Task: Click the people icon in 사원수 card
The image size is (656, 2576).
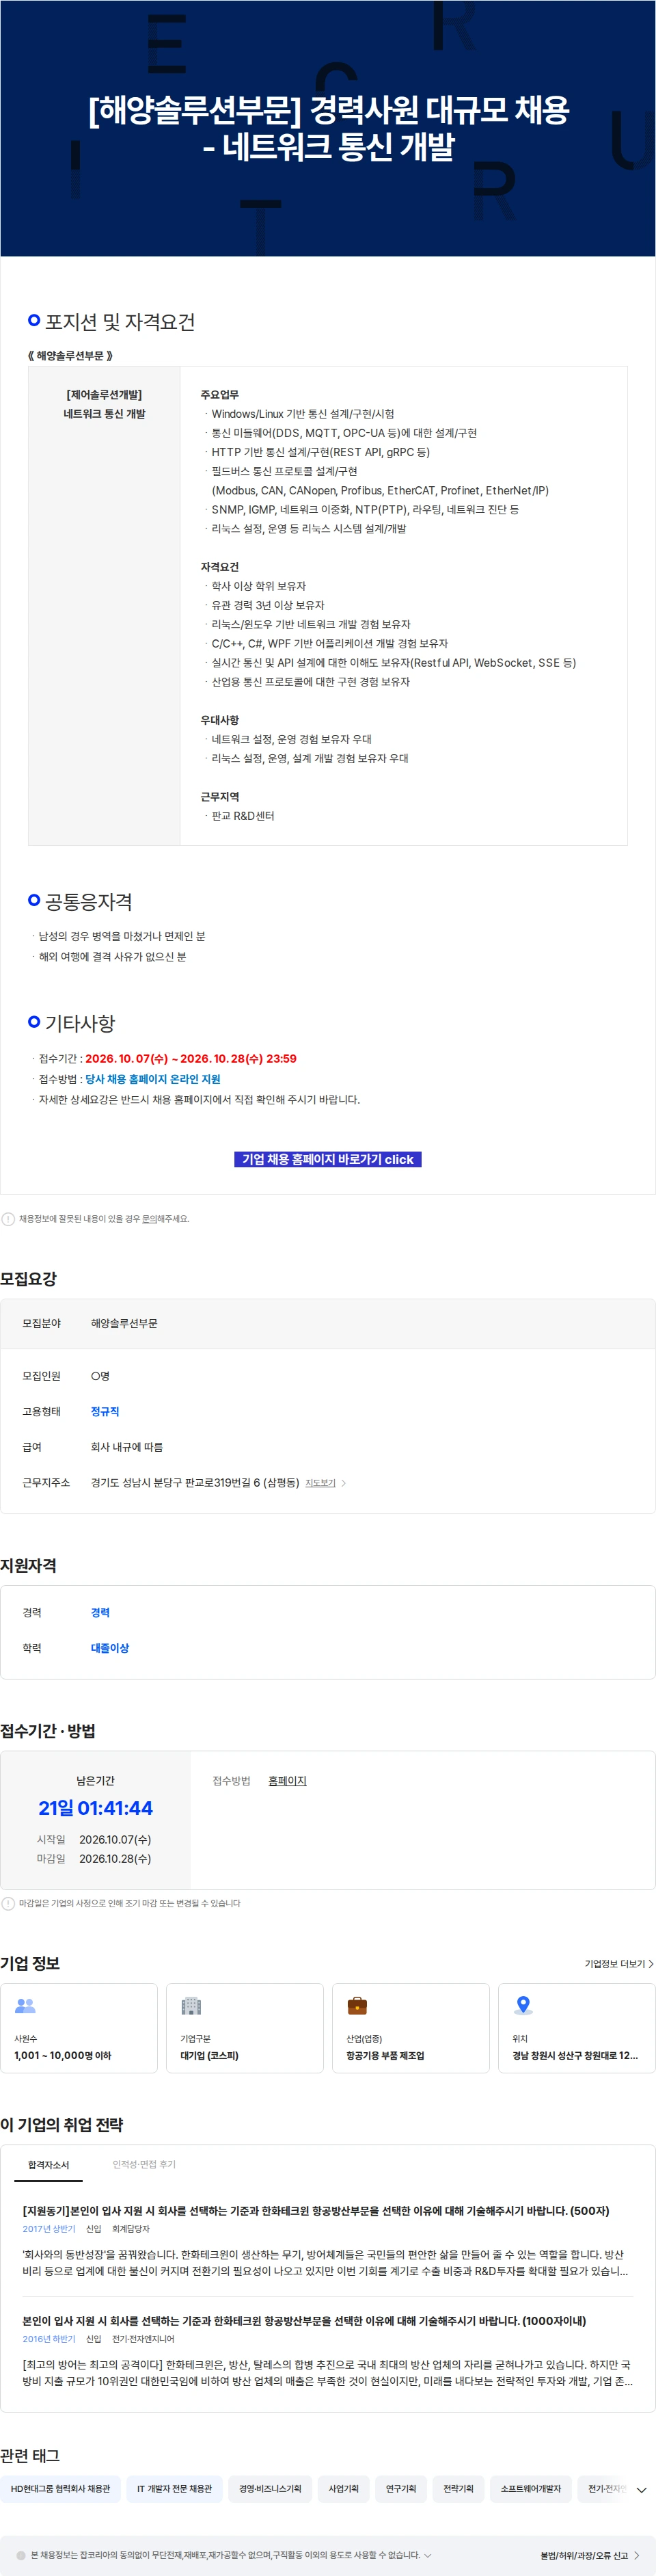Action: click(x=25, y=2005)
